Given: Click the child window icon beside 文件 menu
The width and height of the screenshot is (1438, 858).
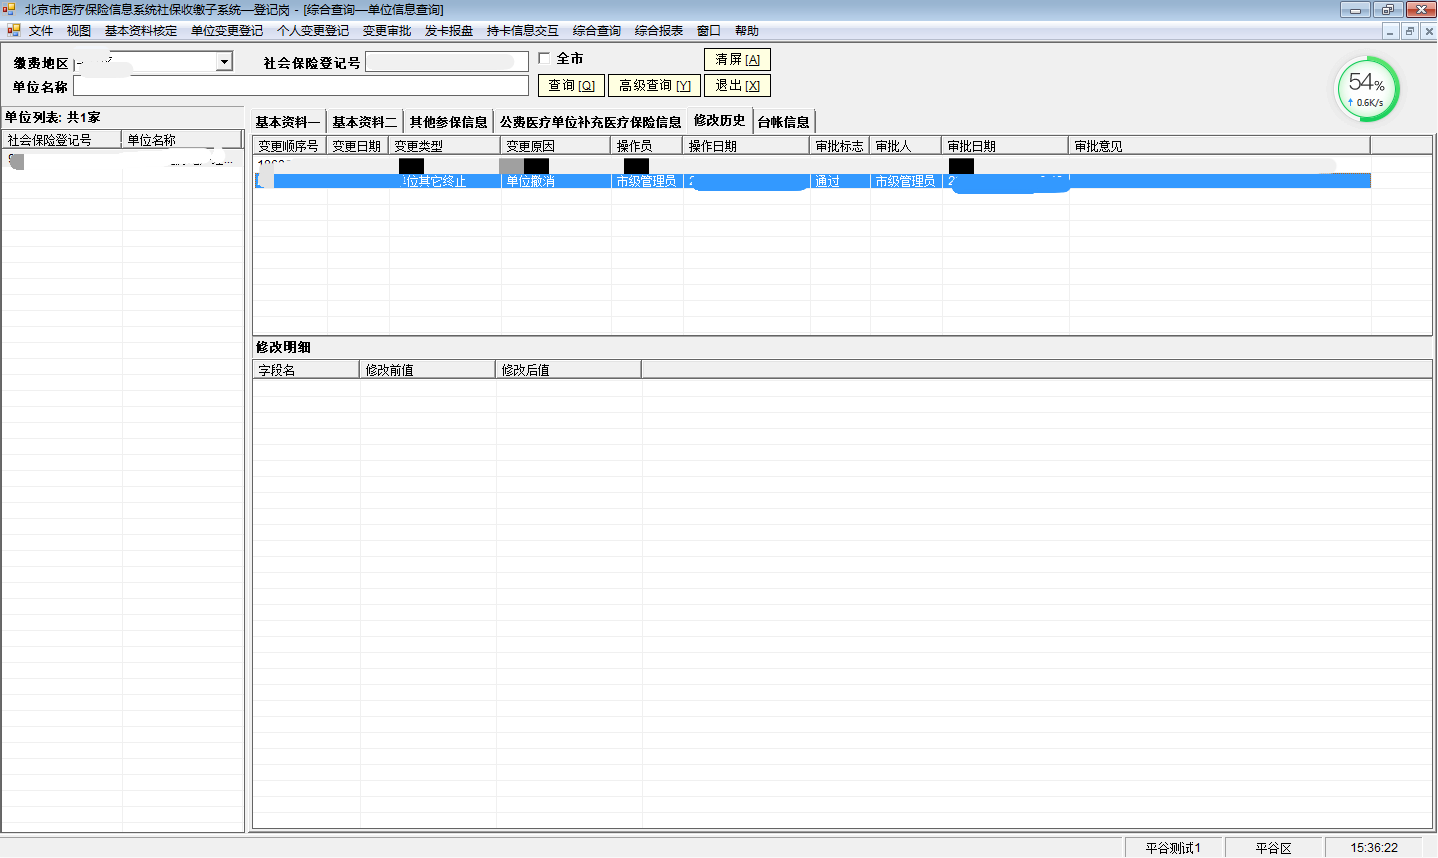Looking at the screenshot, I should click(x=13, y=31).
